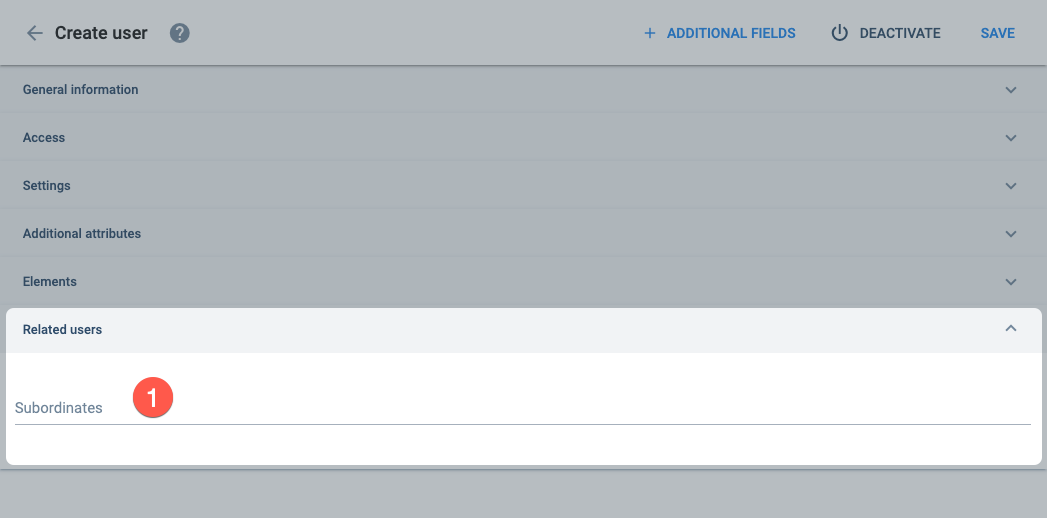Open the Settings section header

(x=524, y=186)
